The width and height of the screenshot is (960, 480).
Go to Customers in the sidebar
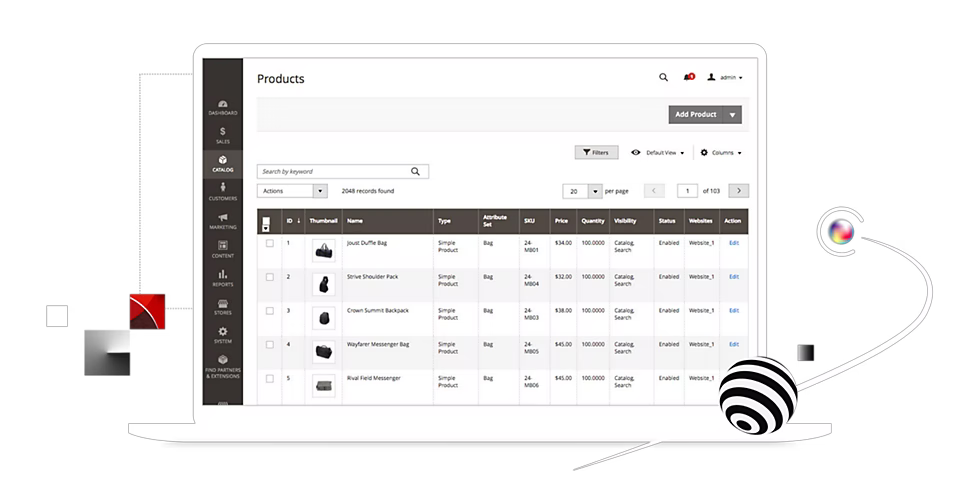(222, 191)
